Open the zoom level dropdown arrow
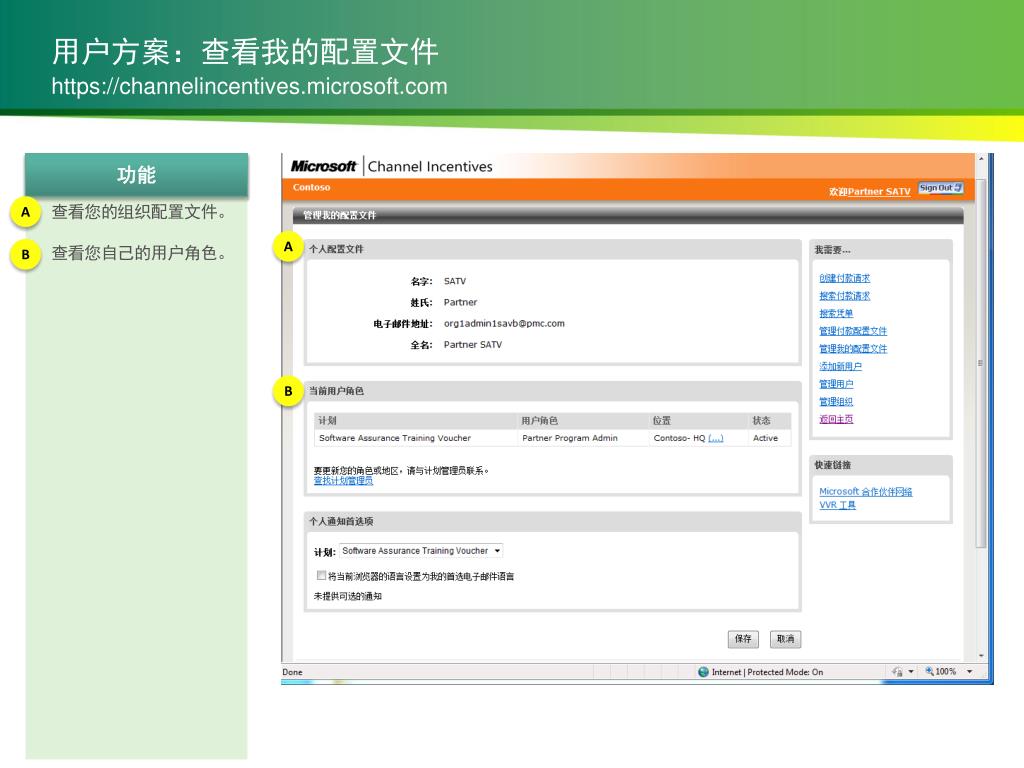 [970, 671]
